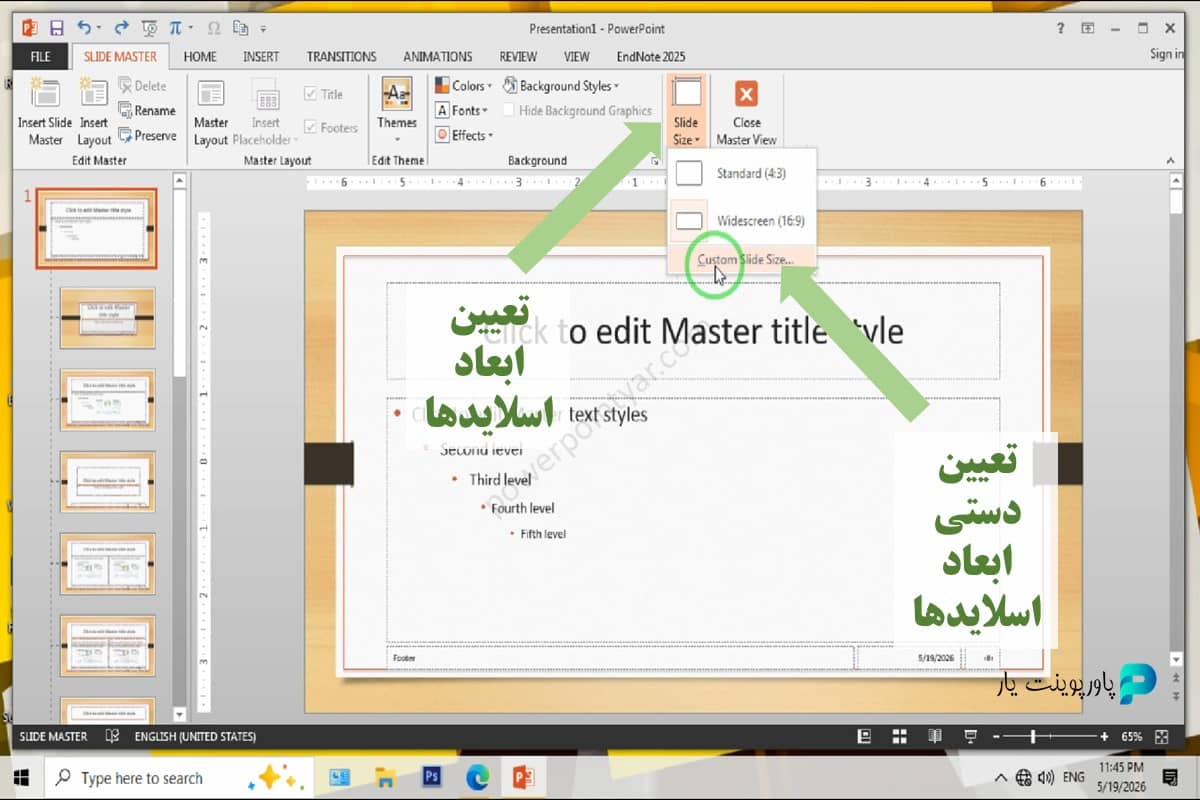Toggle the Slide Size dropdown

point(686,112)
